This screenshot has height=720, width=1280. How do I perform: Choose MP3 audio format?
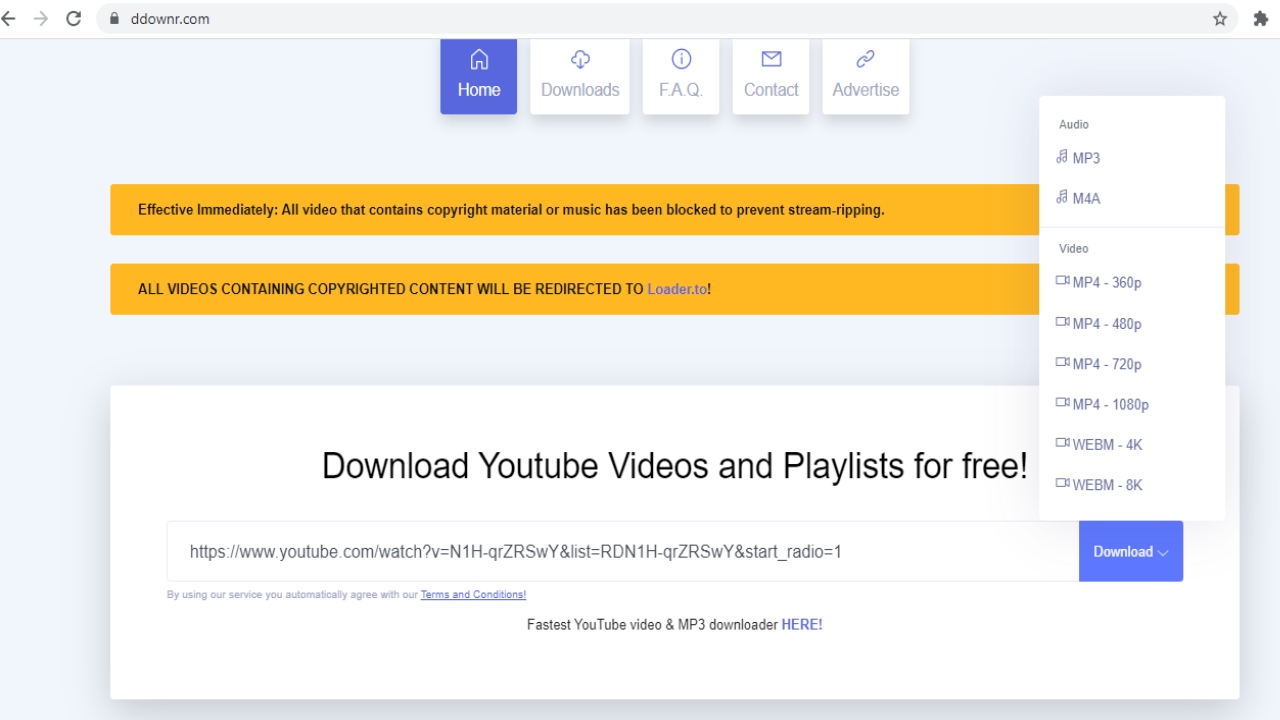1132,158
